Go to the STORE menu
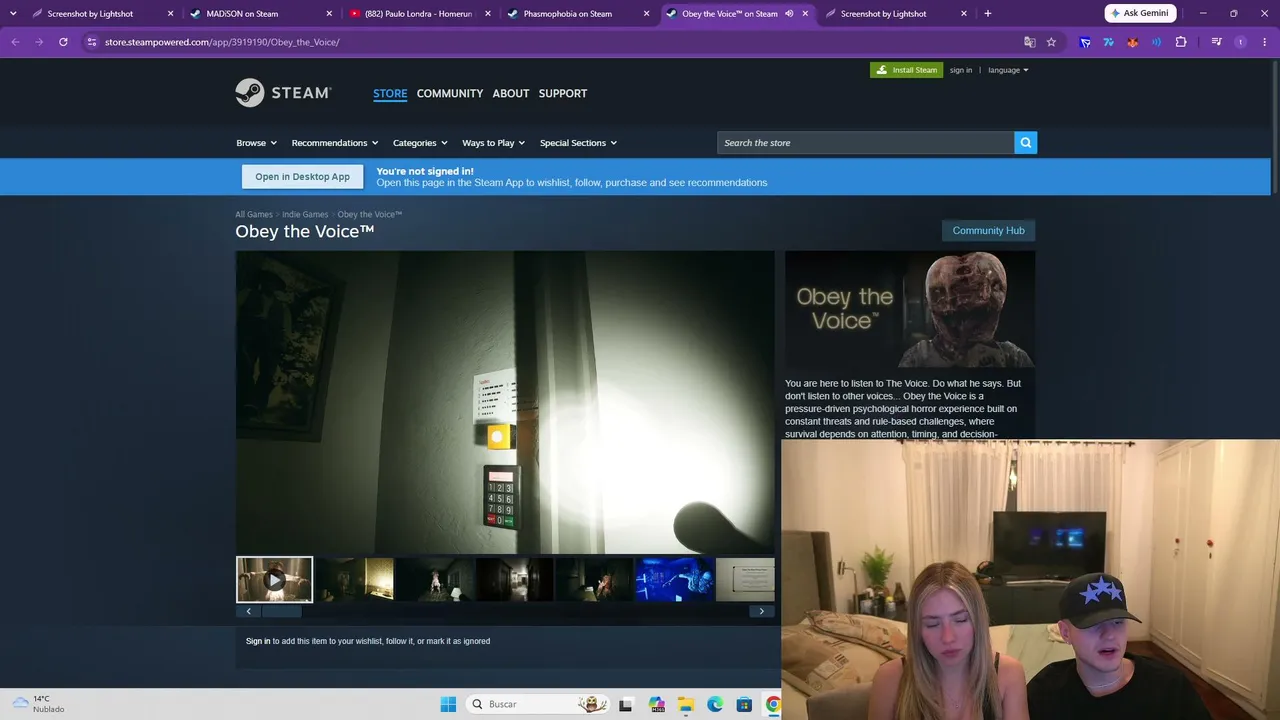 (x=390, y=93)
